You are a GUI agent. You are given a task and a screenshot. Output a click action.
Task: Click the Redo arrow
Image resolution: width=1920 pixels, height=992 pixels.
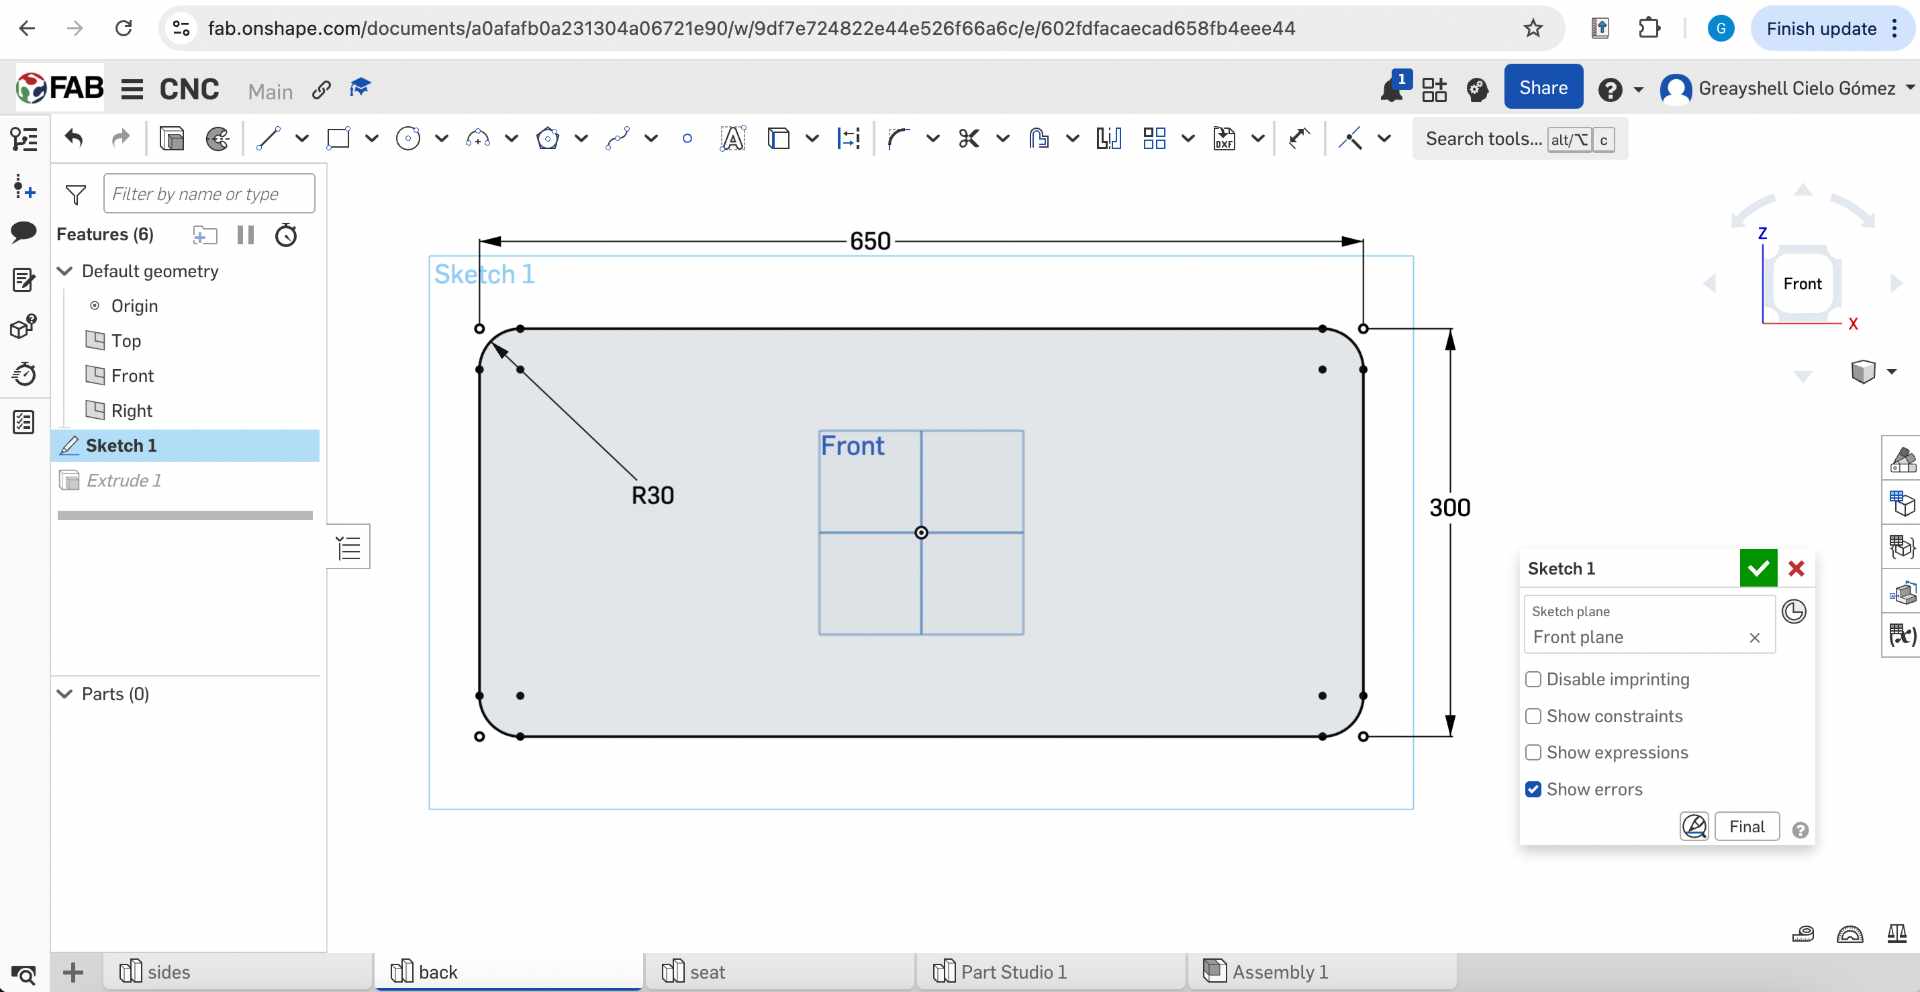coord(121,138)
